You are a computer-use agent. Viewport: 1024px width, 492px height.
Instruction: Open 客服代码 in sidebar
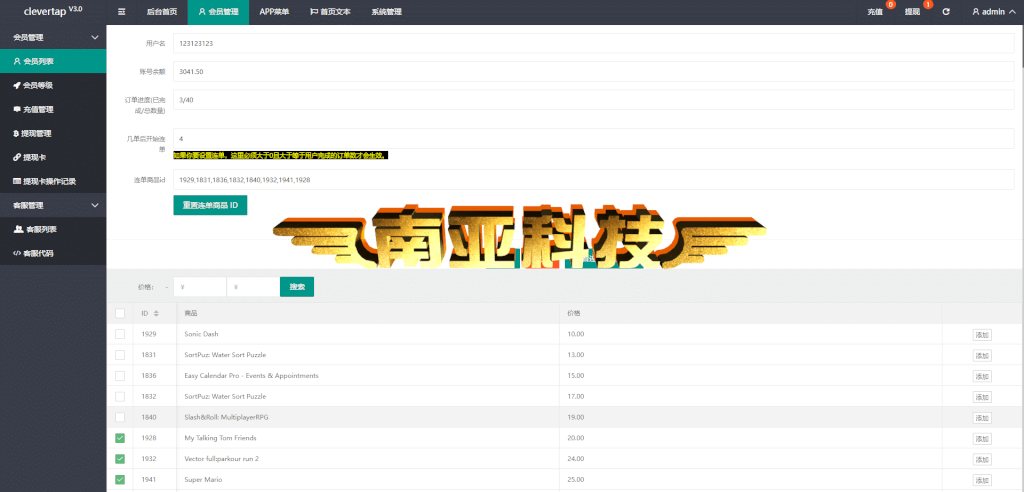click(53, 253)
